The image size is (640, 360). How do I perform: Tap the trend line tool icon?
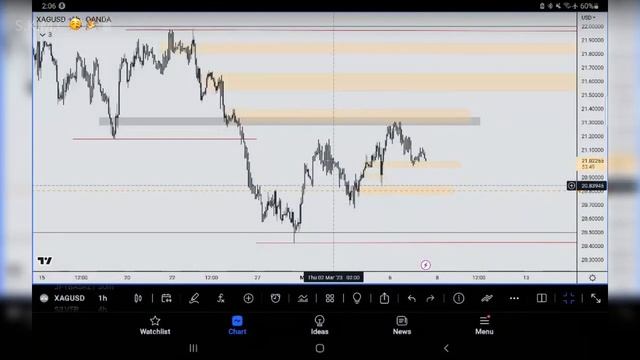pos(487,298)
